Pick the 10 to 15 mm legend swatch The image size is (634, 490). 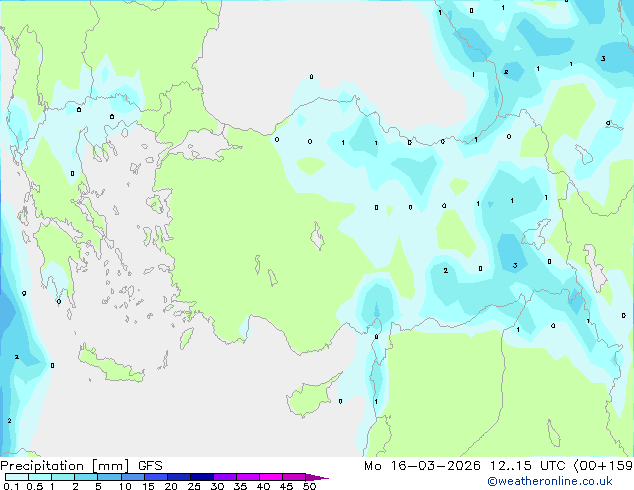pyautogui.click(x=133, y=477)
